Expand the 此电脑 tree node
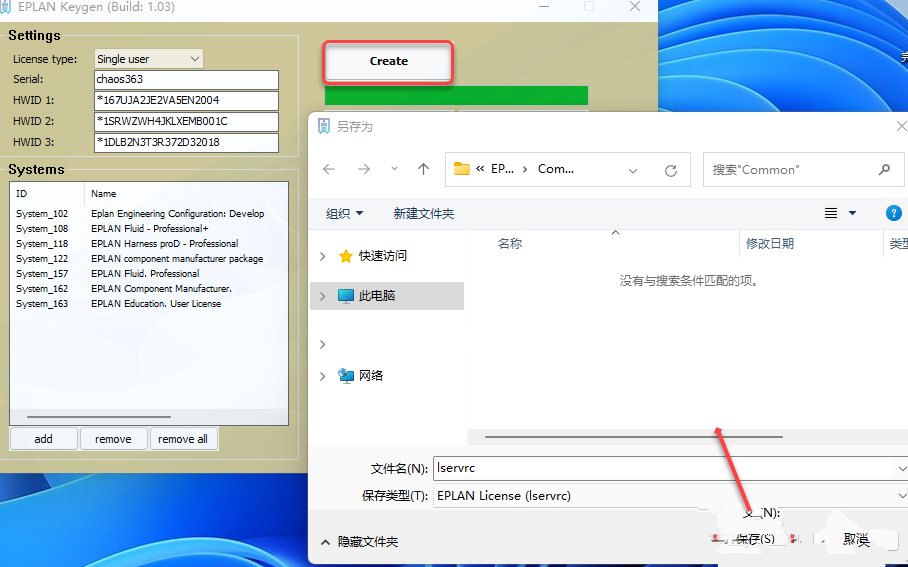Screen dimensions: 908x567 pos(323,296)
